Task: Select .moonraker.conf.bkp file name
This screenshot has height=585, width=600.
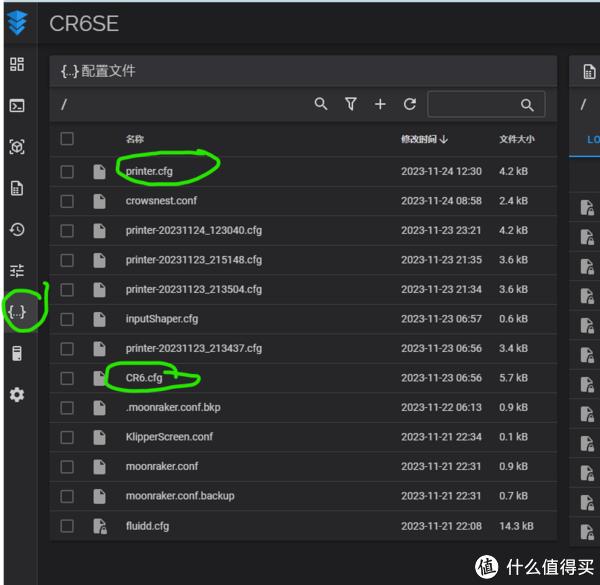Action: [173, 407]
